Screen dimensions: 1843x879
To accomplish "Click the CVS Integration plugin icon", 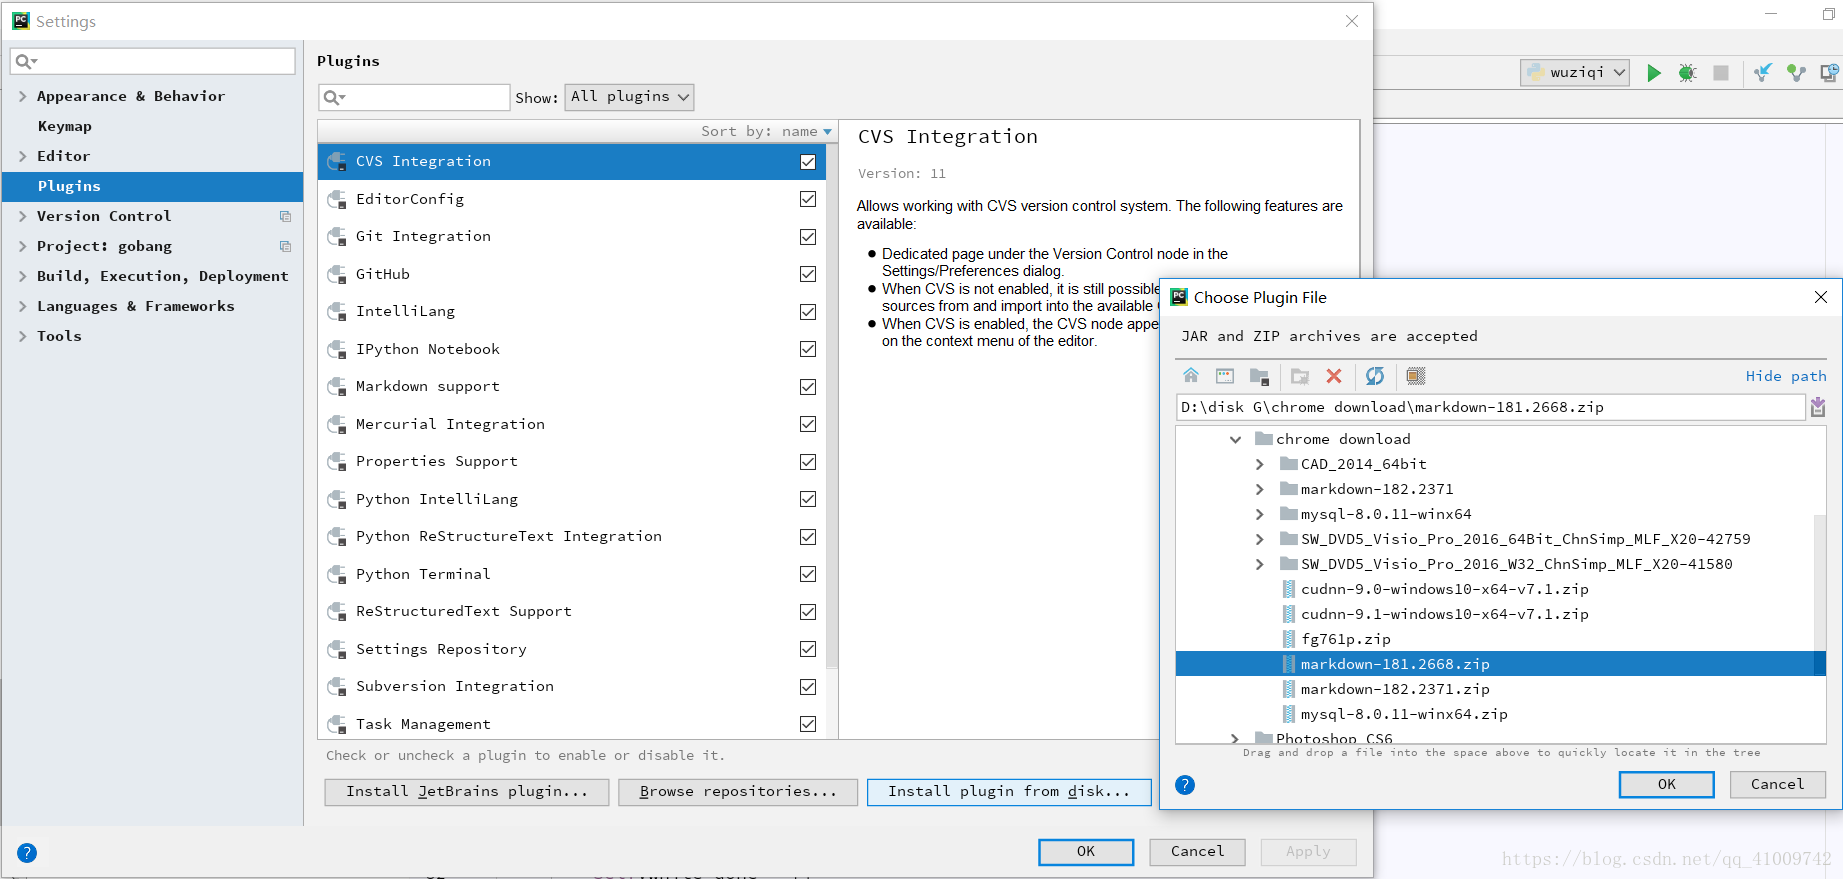I will pyautogui.click(x=337, y=162).
